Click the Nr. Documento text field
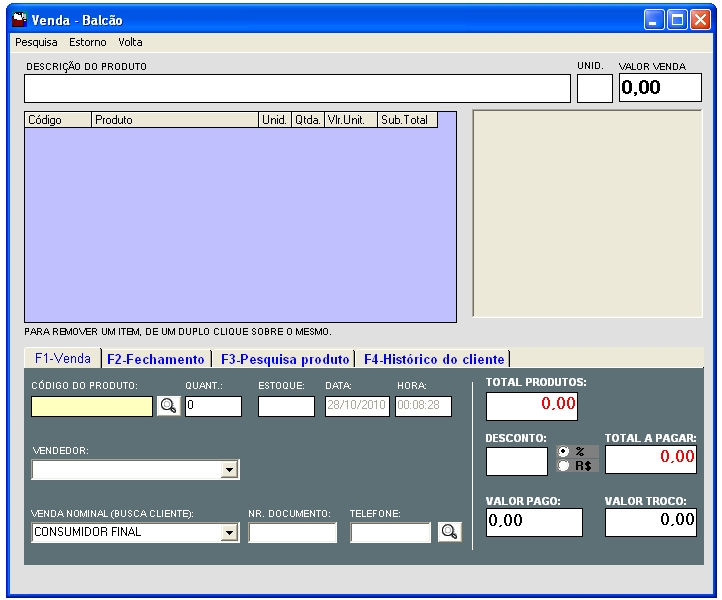722x600 pixels. coord(293,533)
